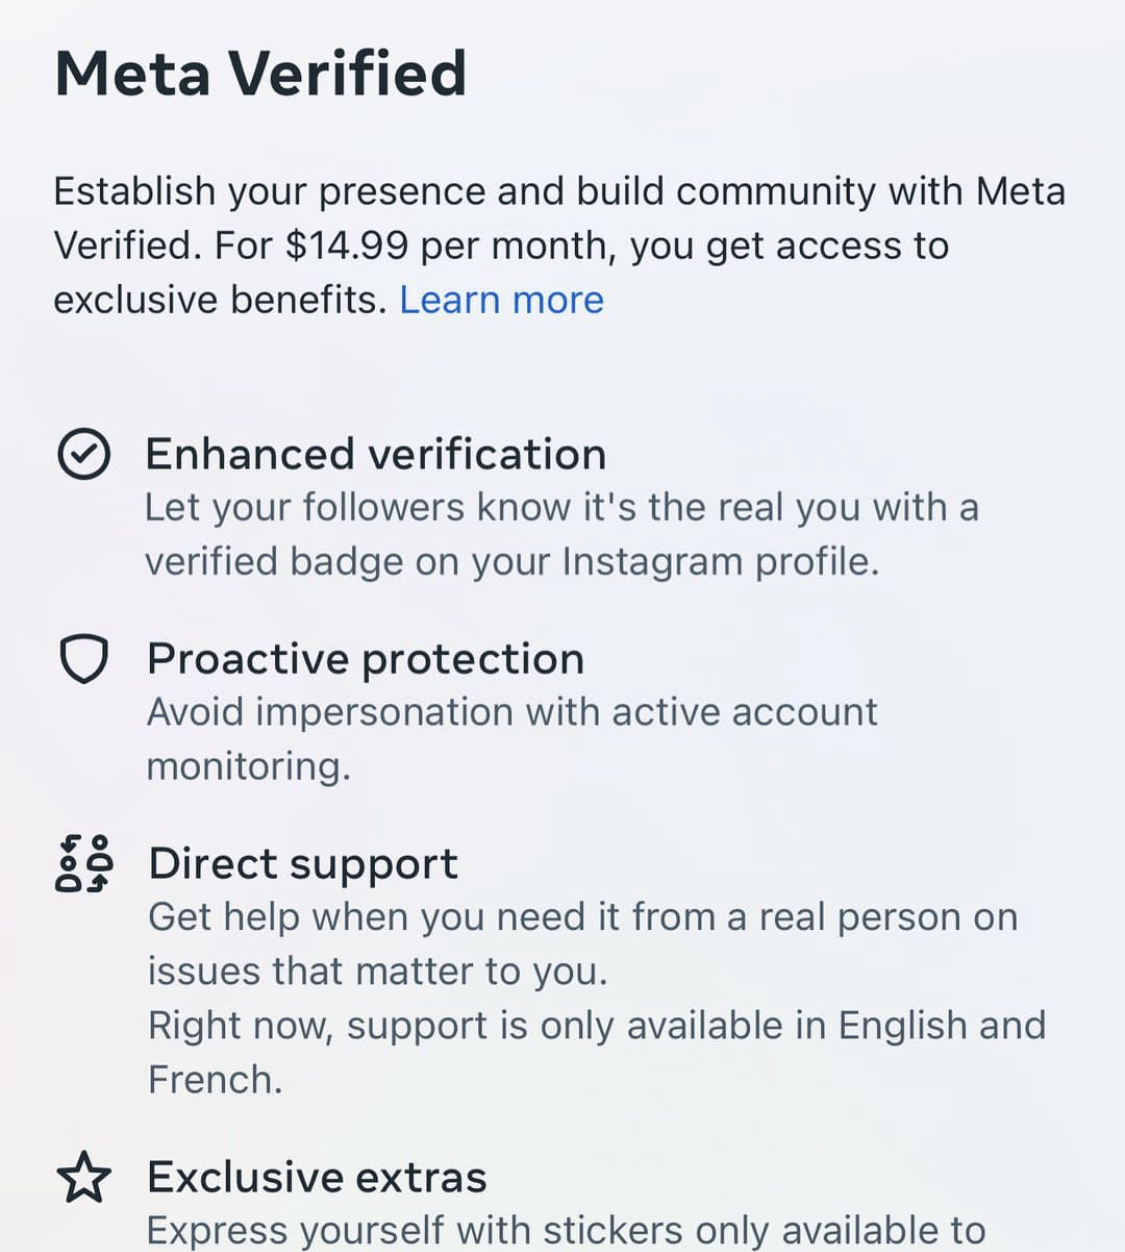This screenshot has height=1252, width=1125.
Task: Click the Meta Verified page title
Action: tap(260, 73)
